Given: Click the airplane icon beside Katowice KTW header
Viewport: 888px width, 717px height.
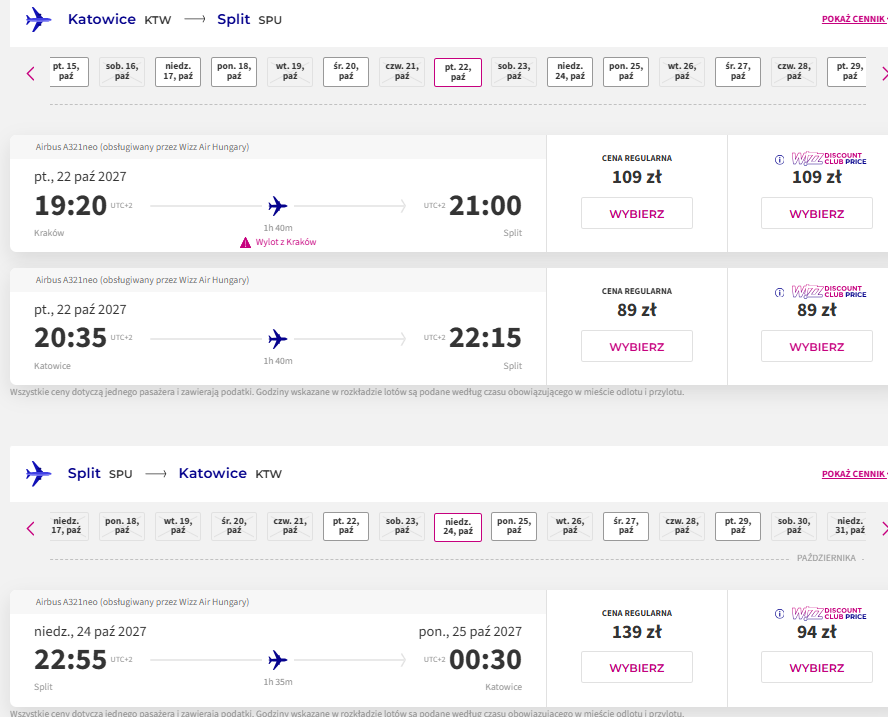Looking at the screenshot, I should click(39, 20).
